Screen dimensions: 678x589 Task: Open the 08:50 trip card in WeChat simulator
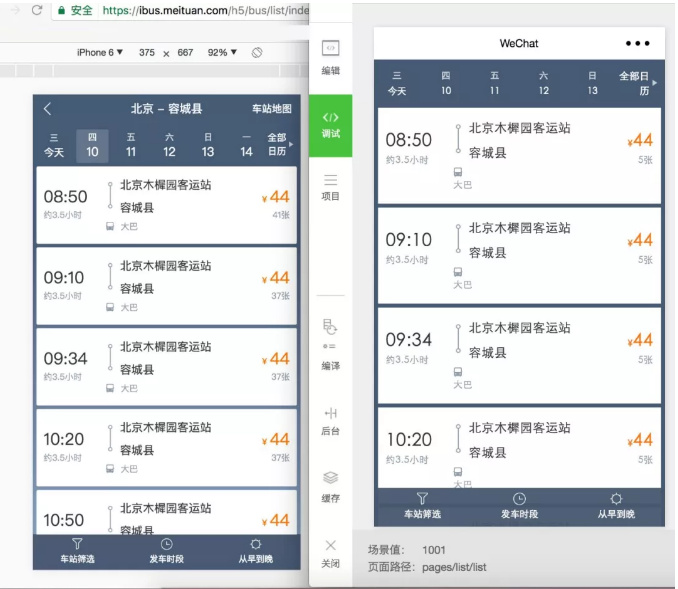pos(519,156)
